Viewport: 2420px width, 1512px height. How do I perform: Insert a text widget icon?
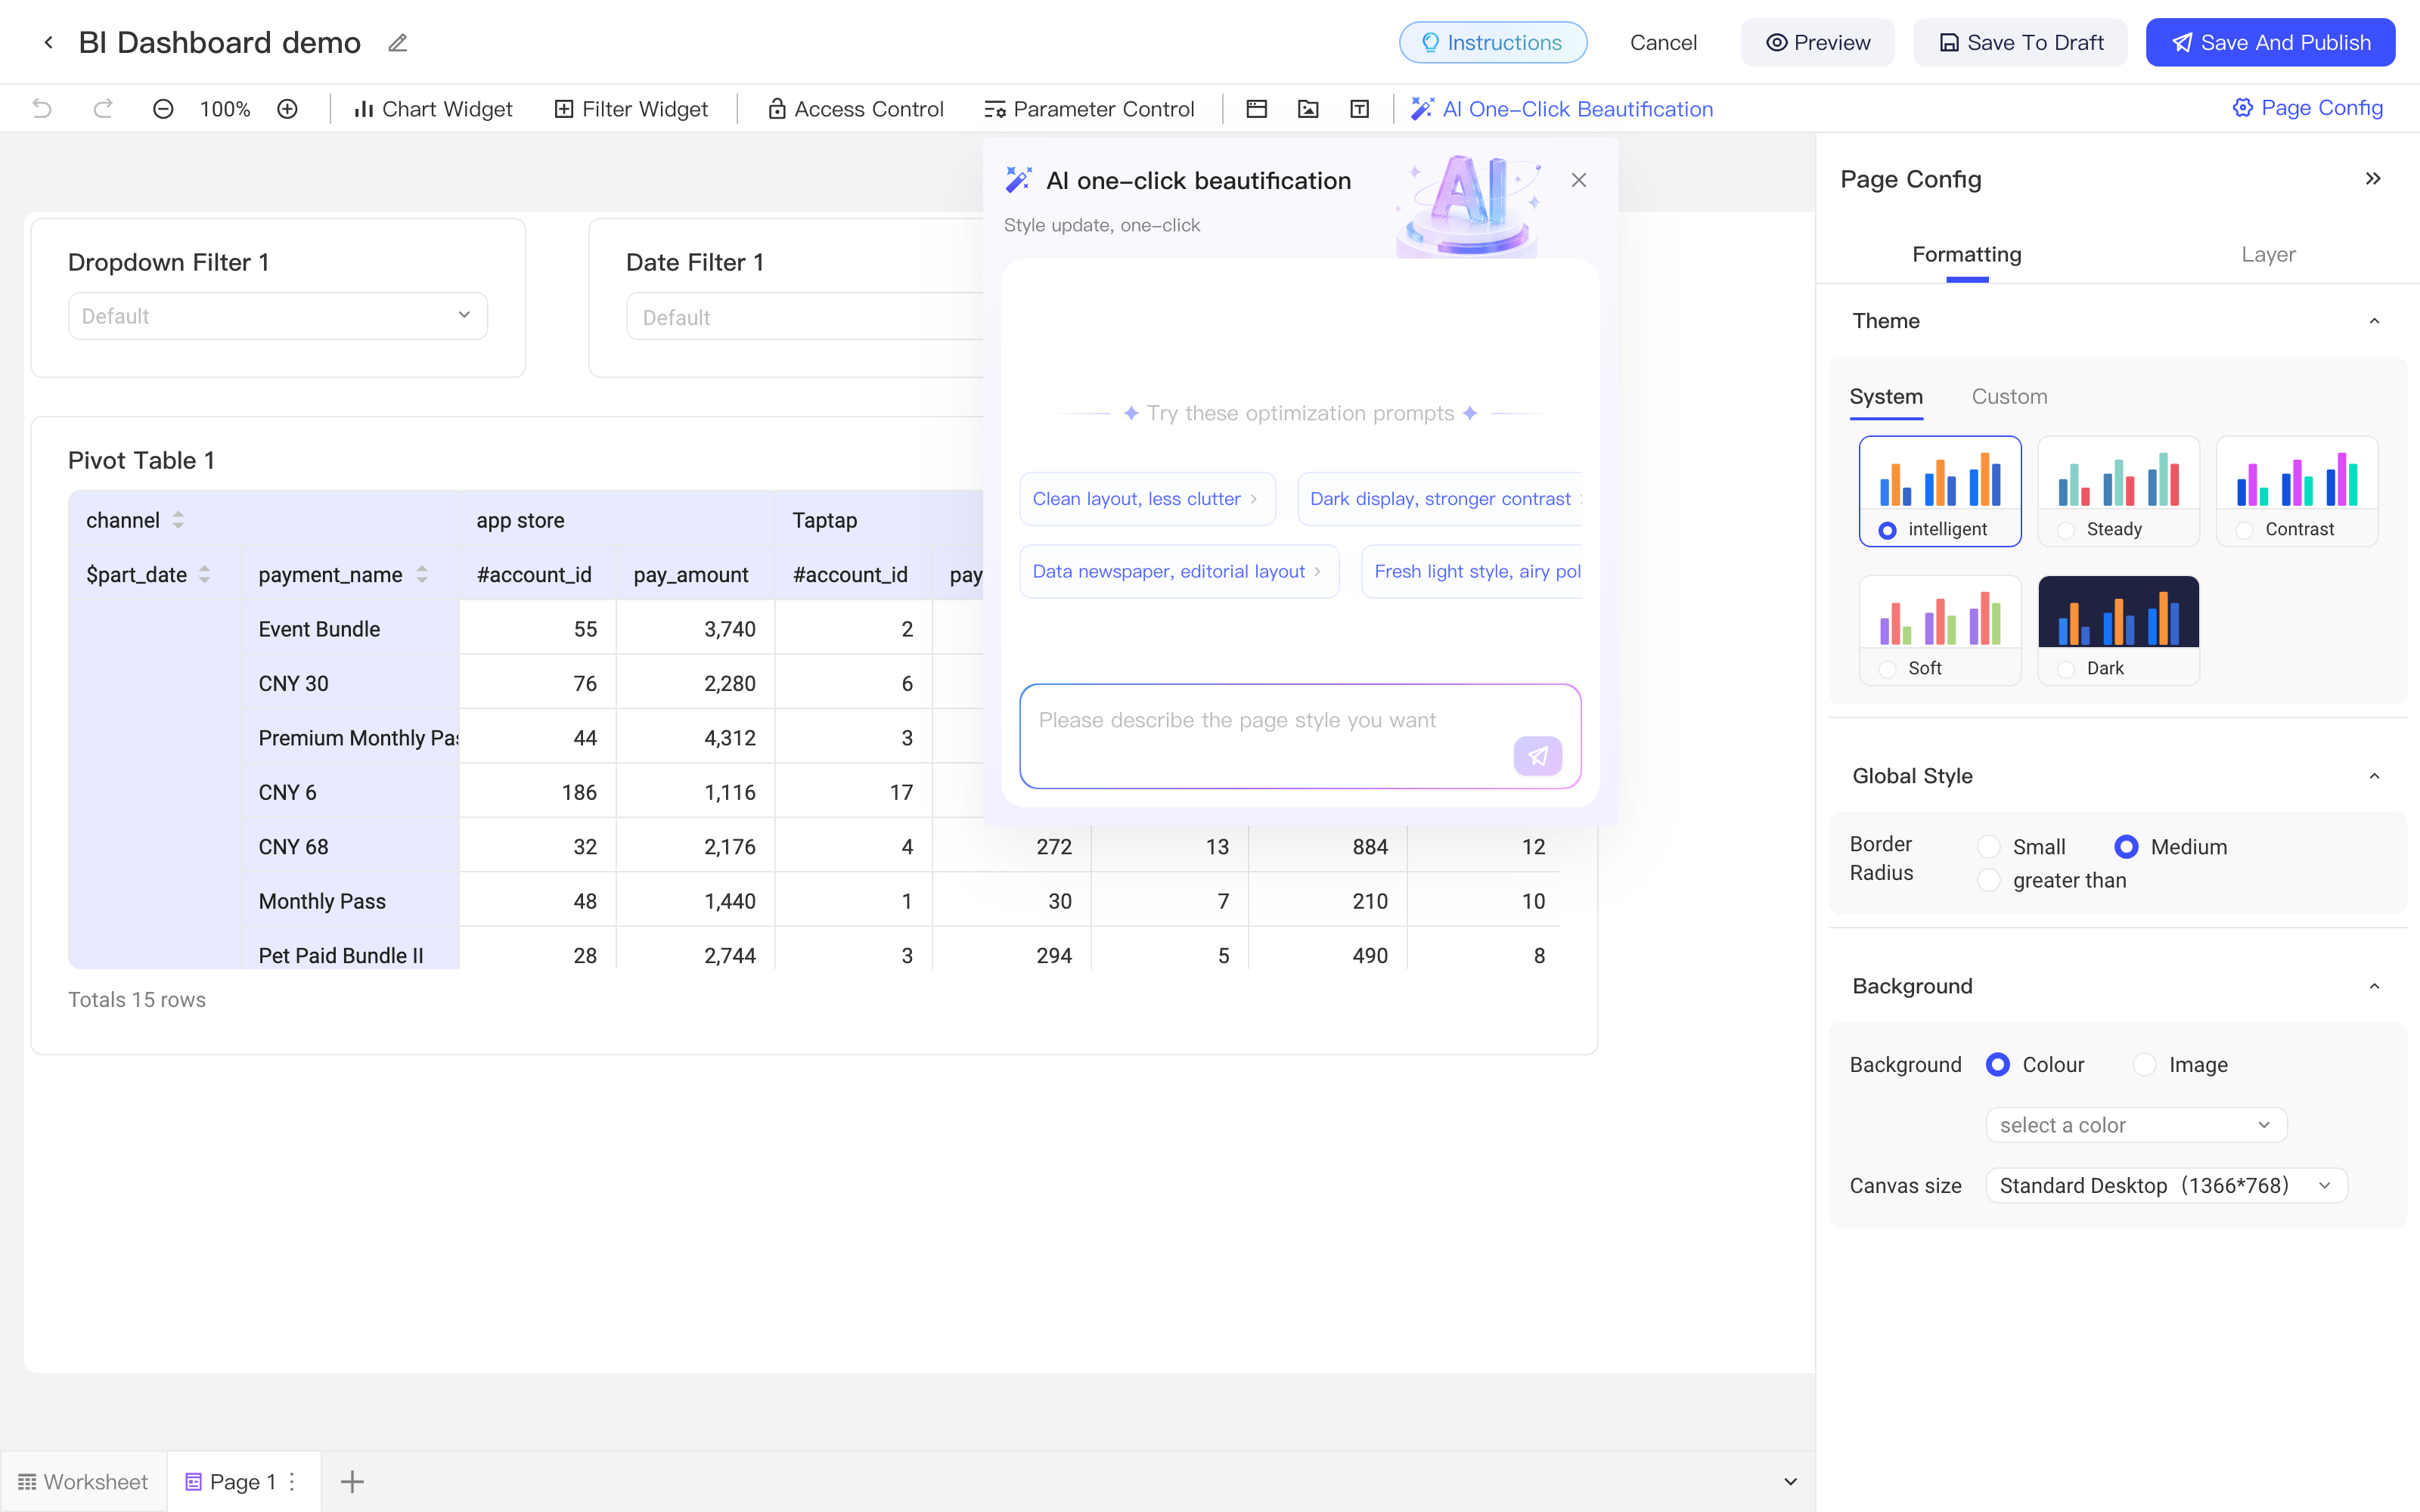pos(1359,108)
